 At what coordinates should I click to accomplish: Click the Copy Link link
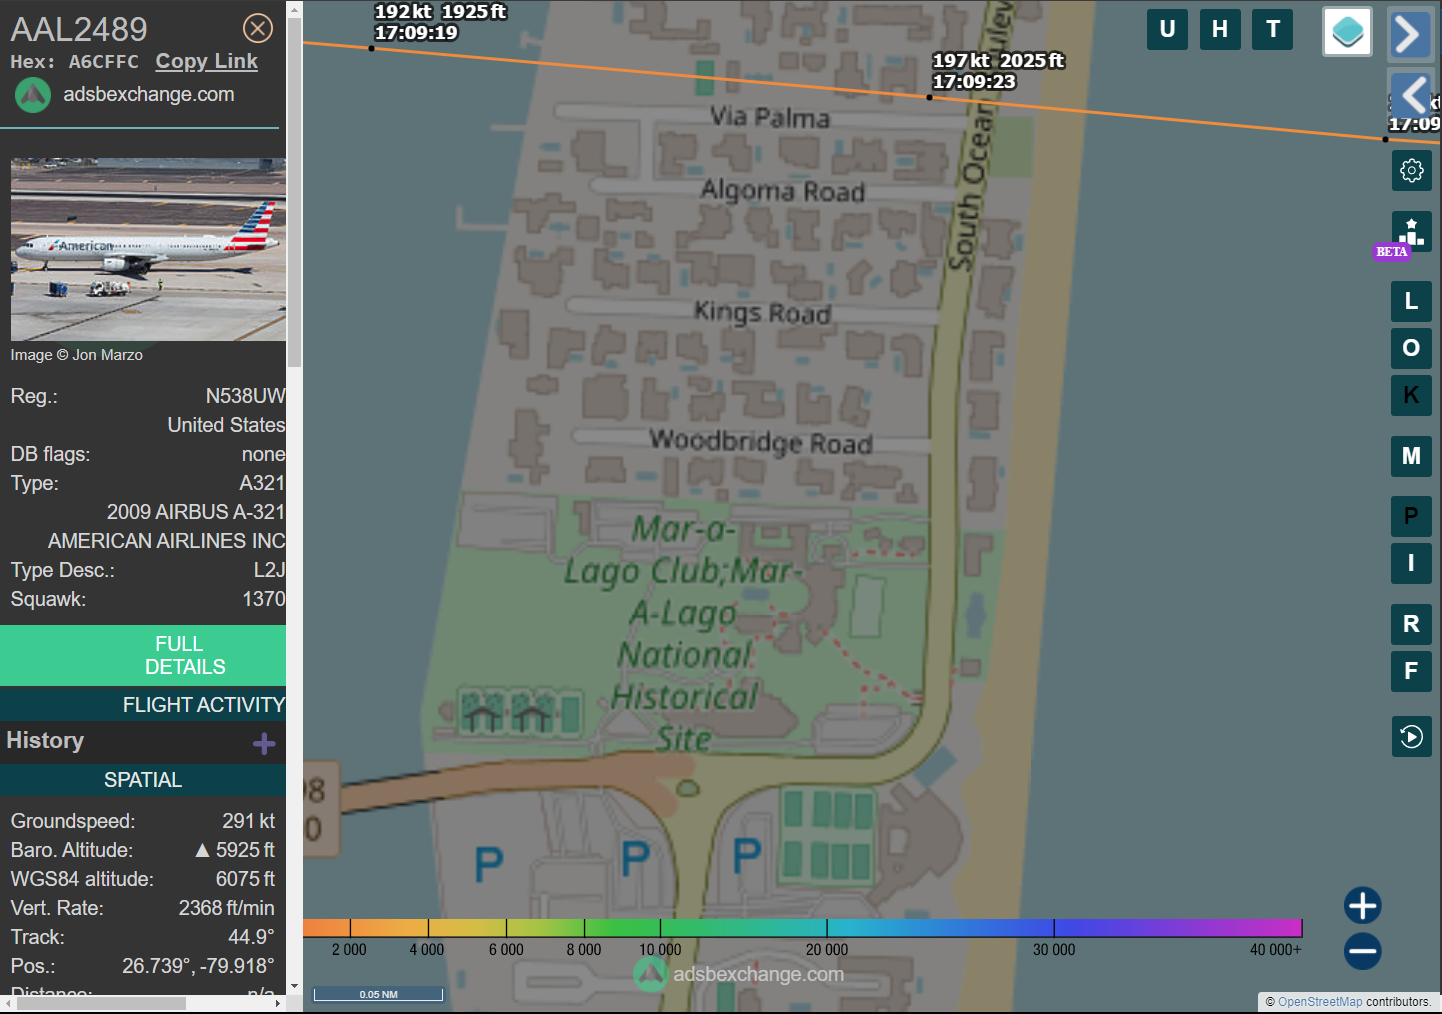[206, 61]
